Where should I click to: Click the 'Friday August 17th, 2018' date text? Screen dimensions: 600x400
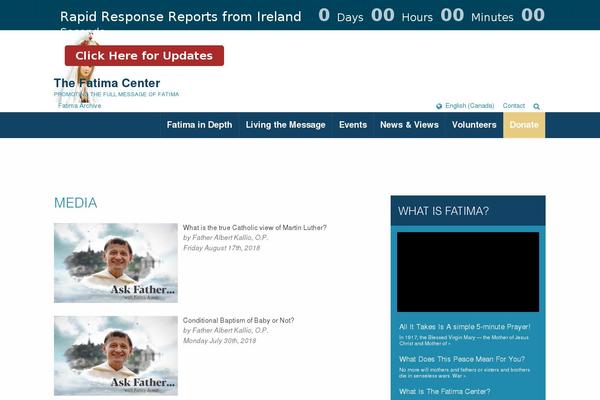(222, 248)
